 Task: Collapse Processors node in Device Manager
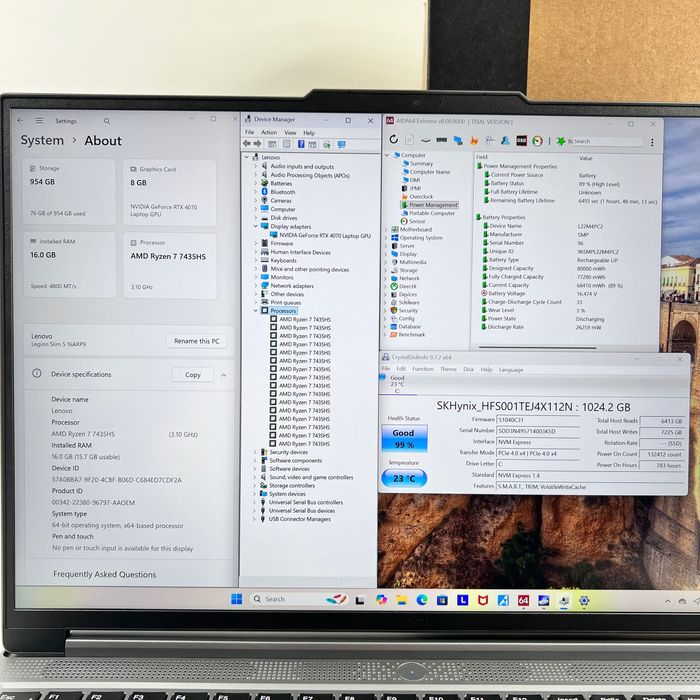point(256,310)
